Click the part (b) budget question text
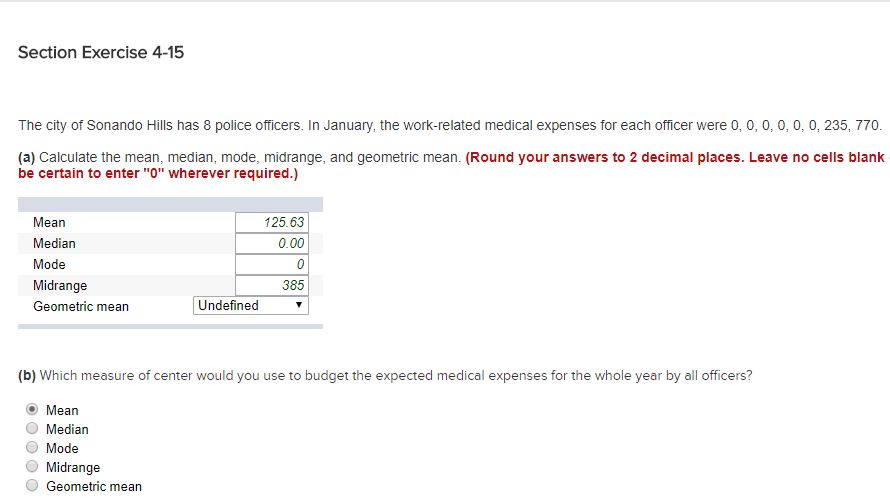 point(385,376)
